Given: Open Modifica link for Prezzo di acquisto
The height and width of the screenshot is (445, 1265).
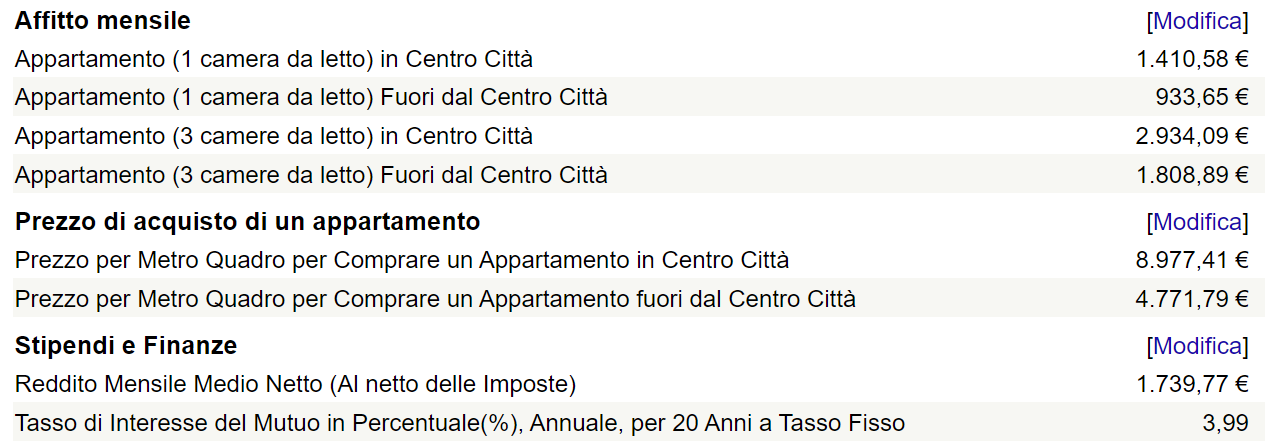Looking at the screenshot, I should (x=1197, y=222).
